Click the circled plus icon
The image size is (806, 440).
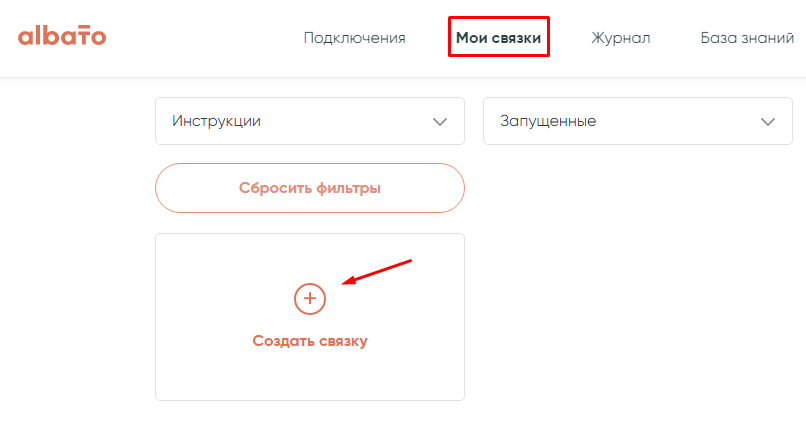(310, 298)
